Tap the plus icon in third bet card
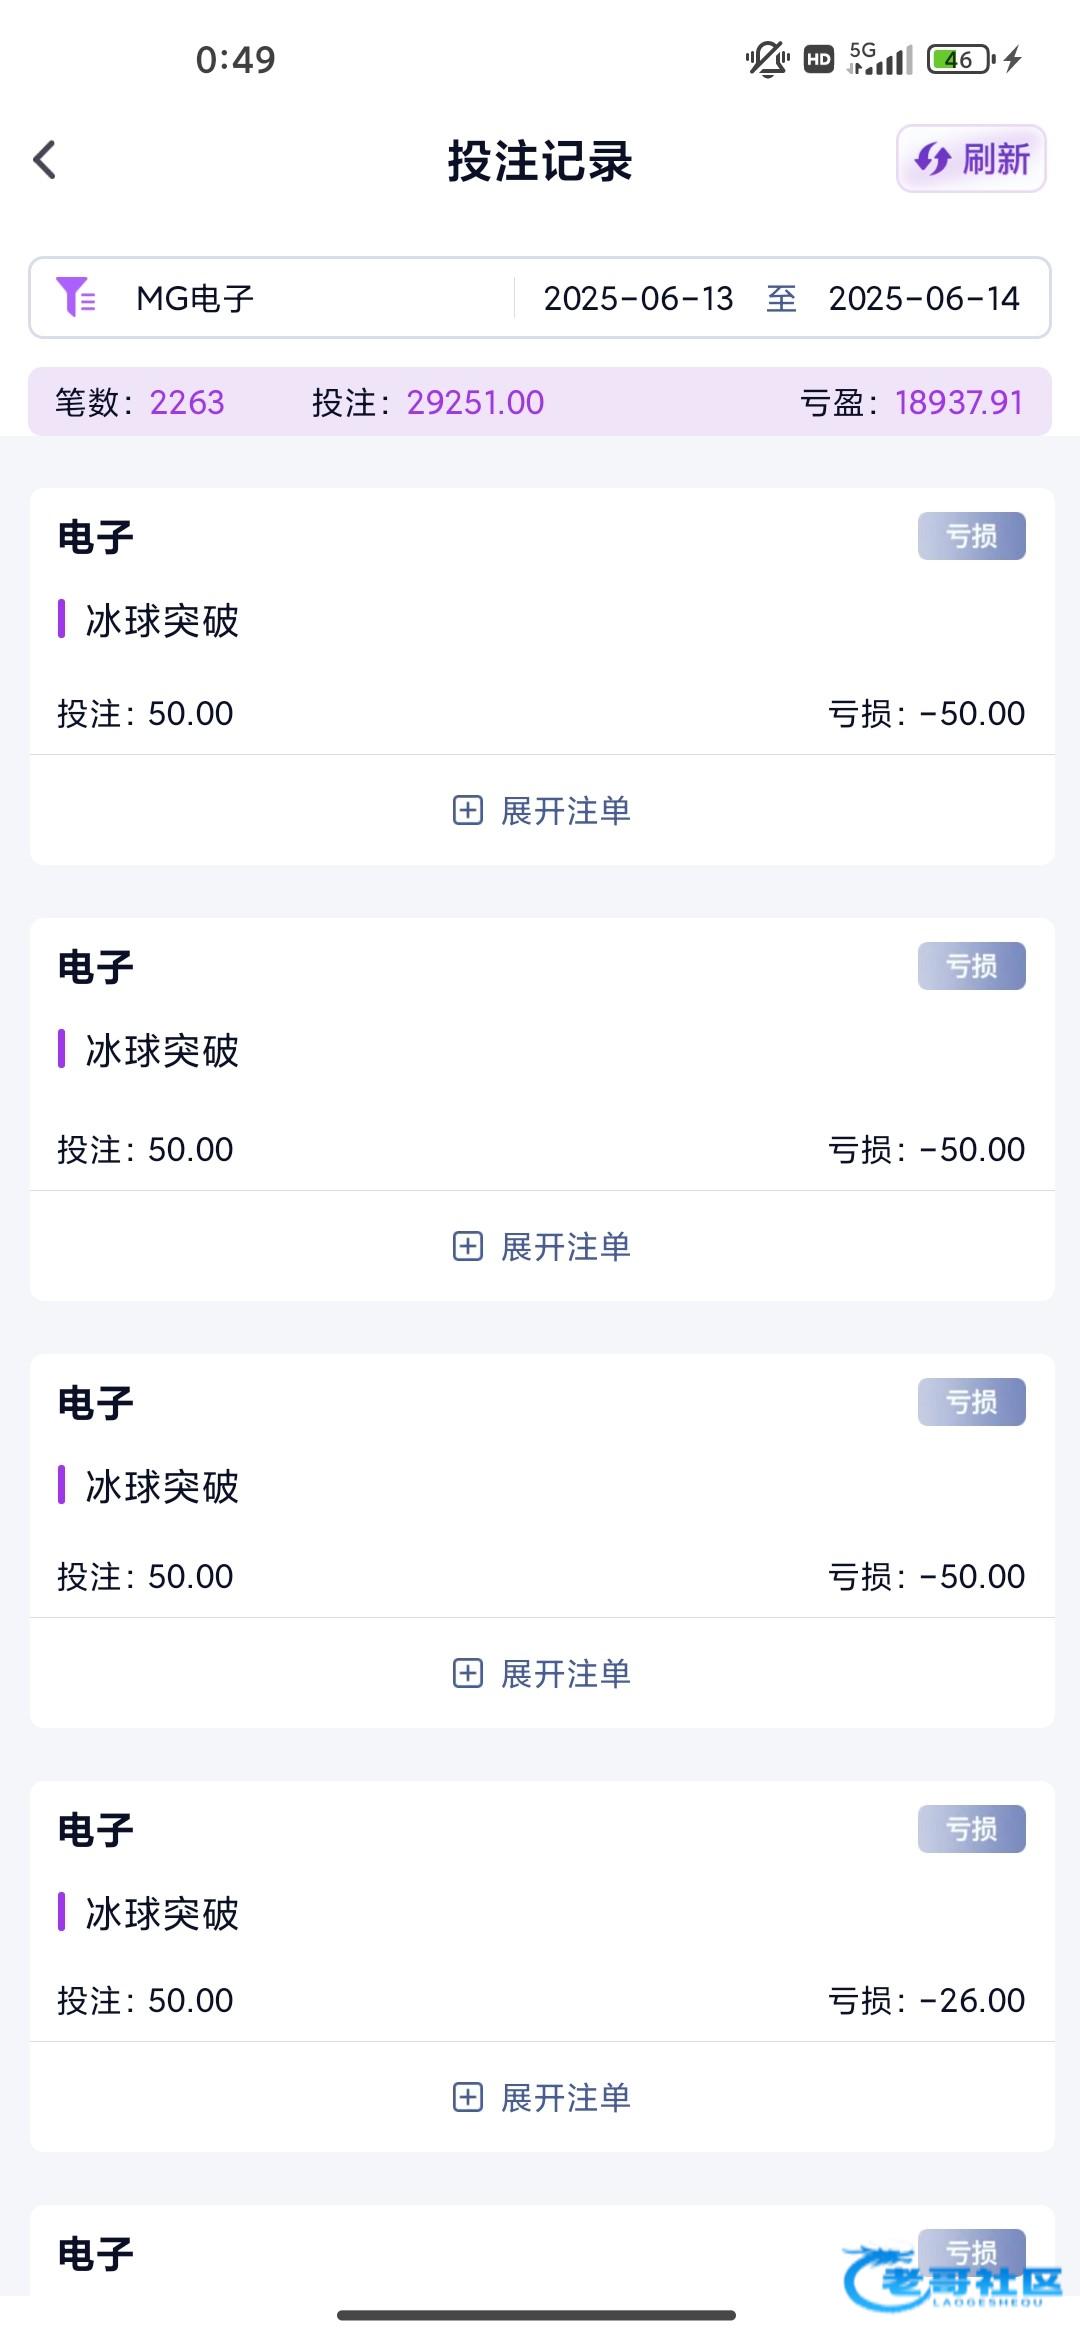Image resolution: width=1080 pixels, height=2340 pixels. (467, 1673)
